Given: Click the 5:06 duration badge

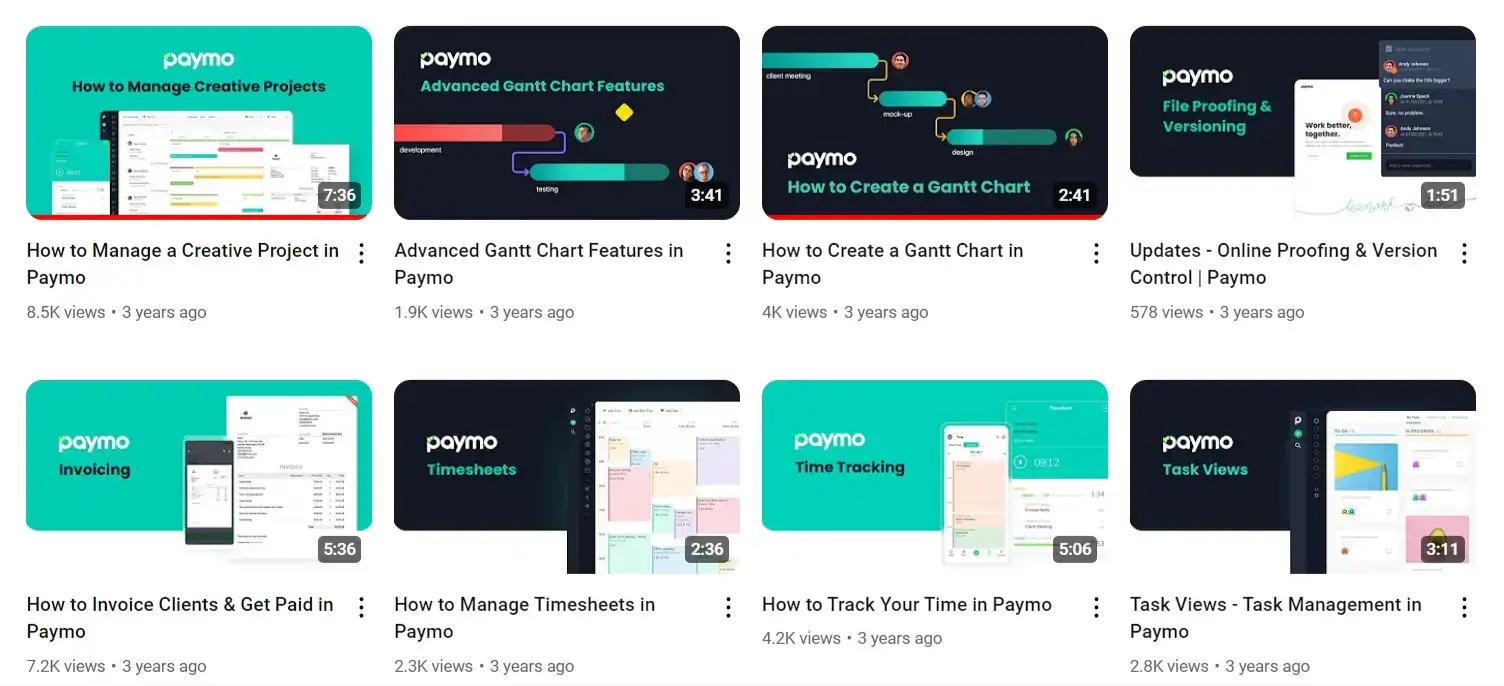Looking at the screenshot, I should (x=1075, y=549).
